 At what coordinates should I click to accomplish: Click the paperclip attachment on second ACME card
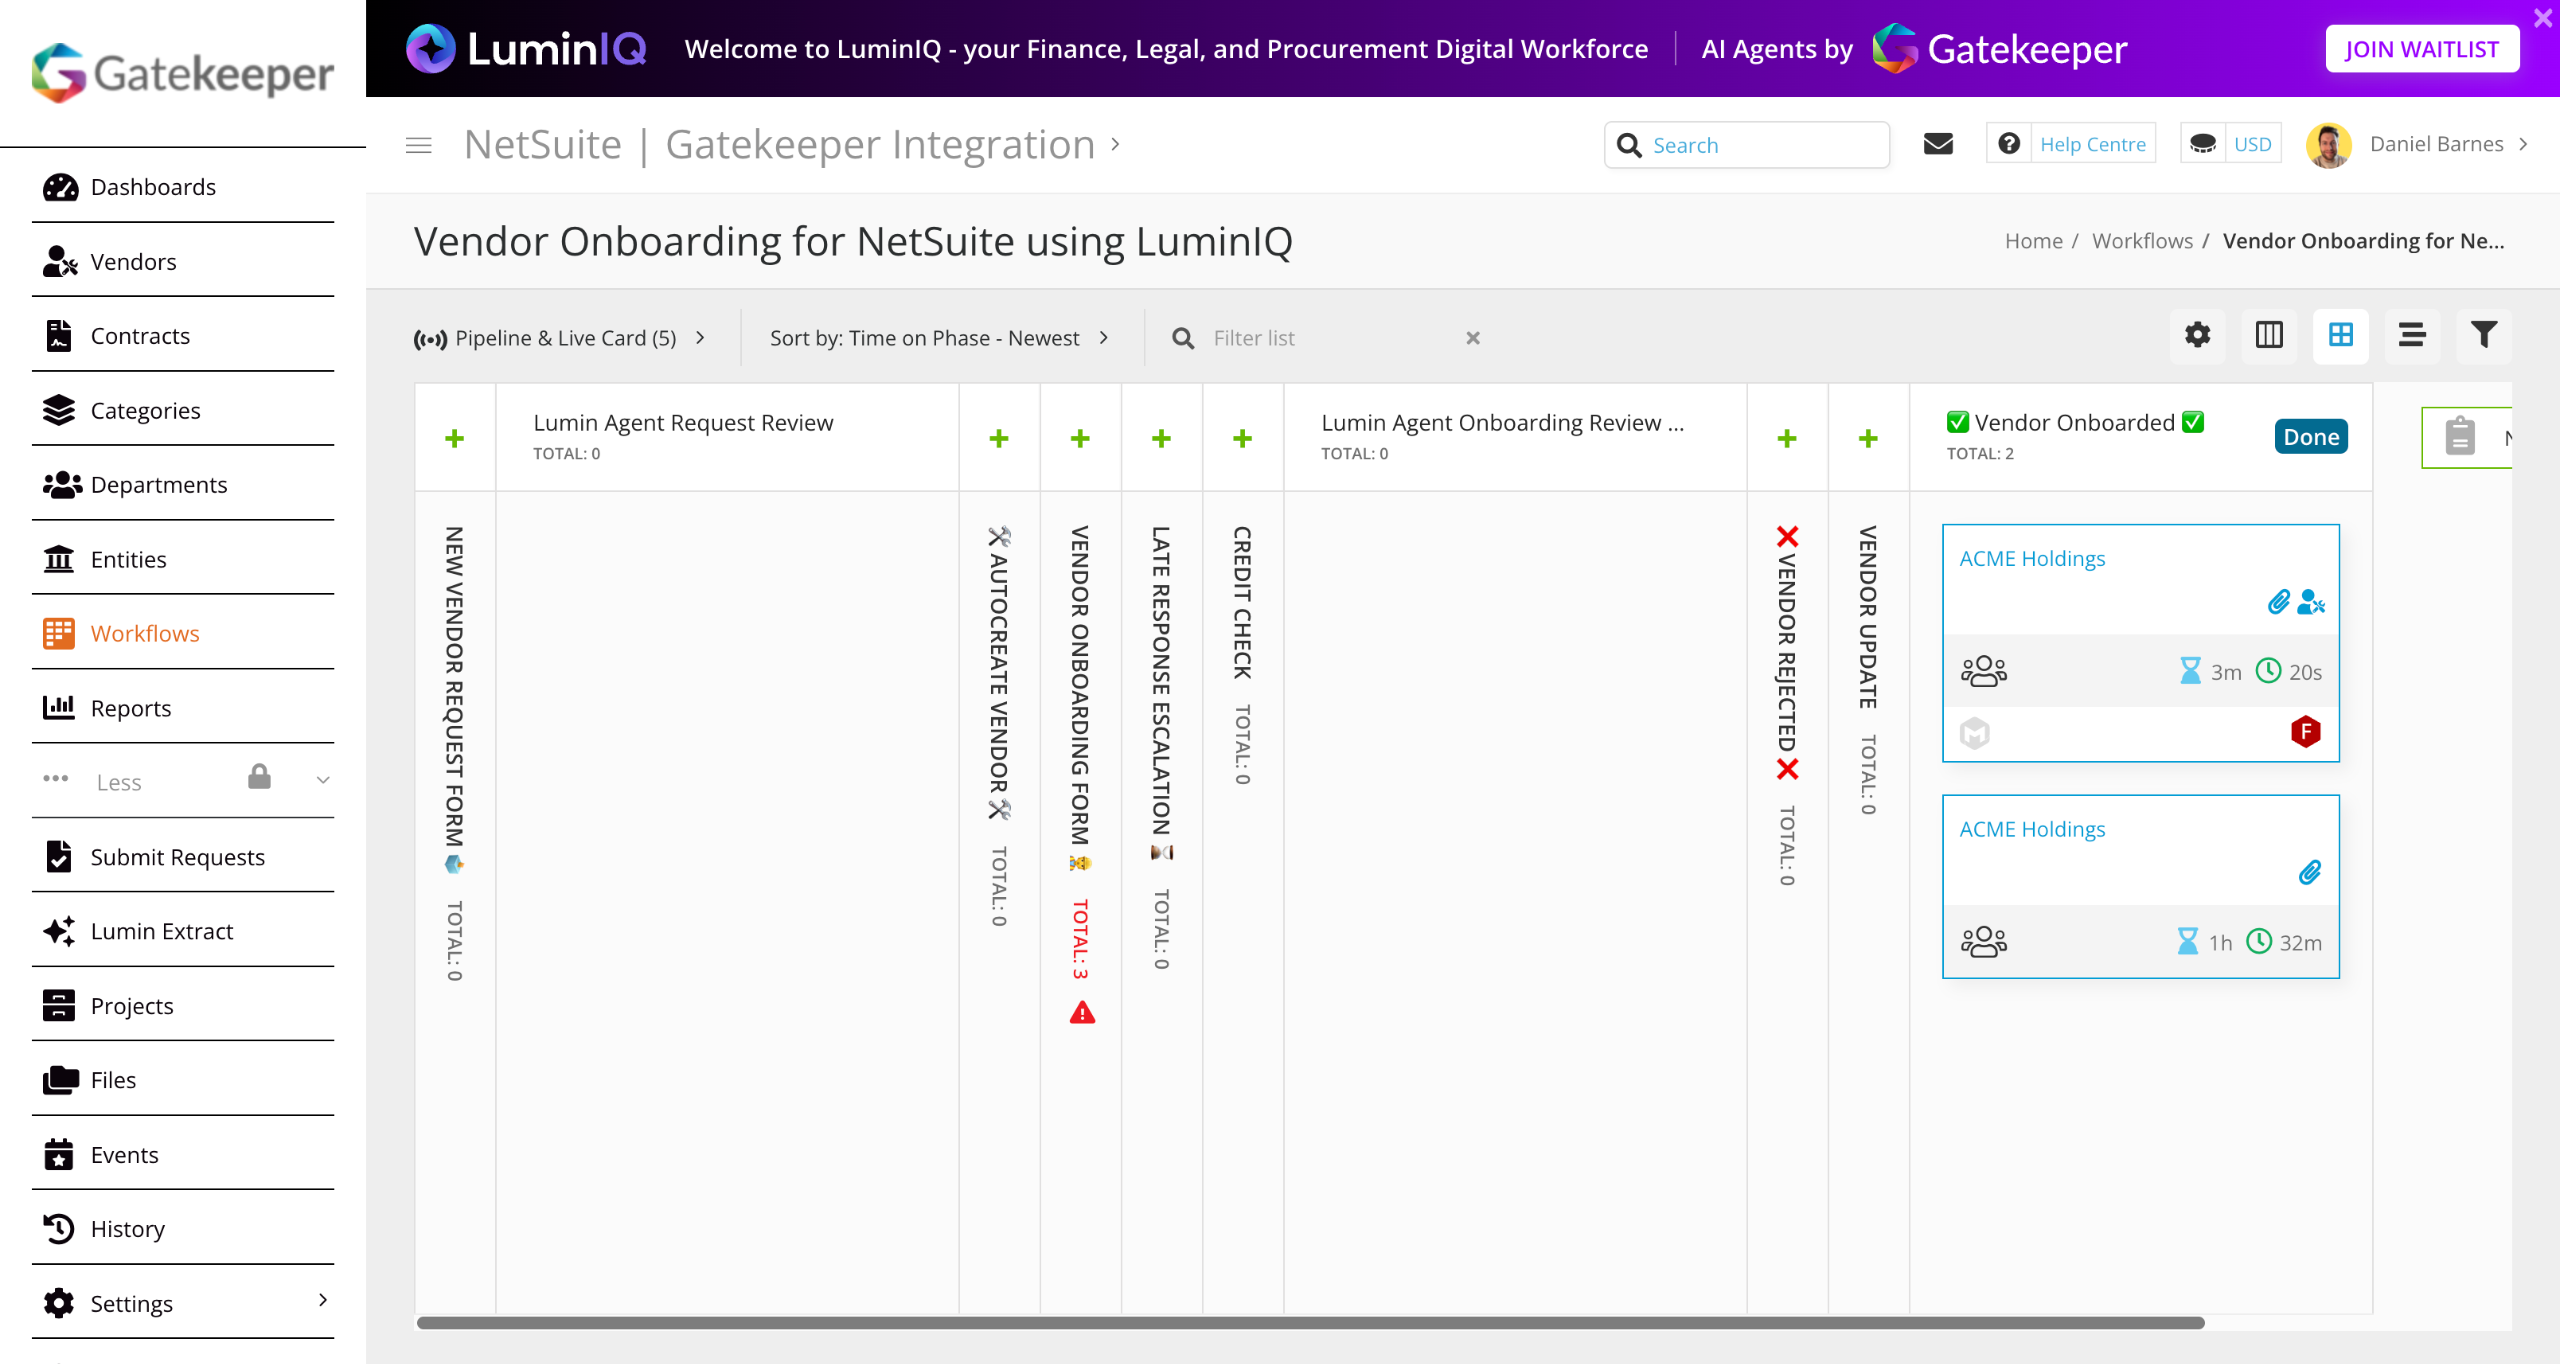2309,873
